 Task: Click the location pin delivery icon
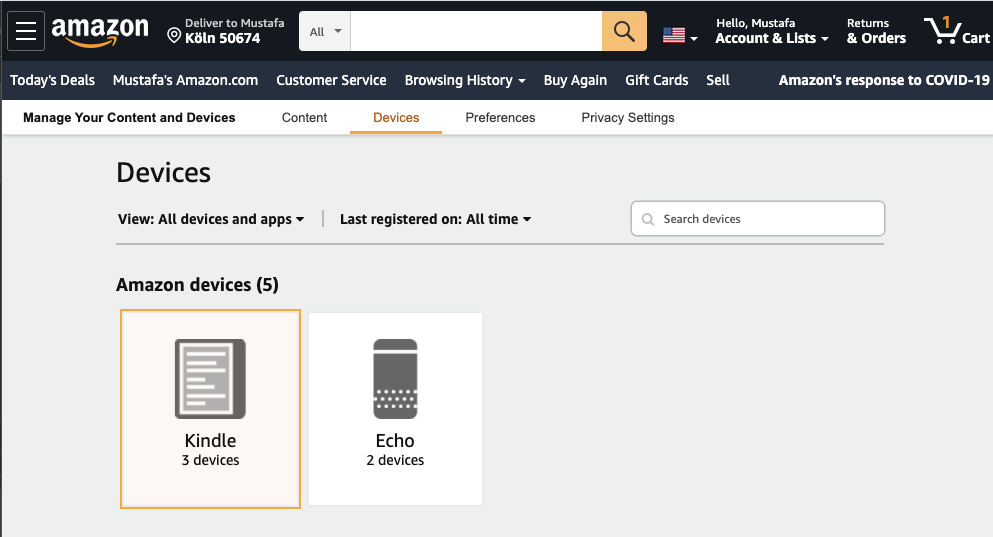[174, 35]
